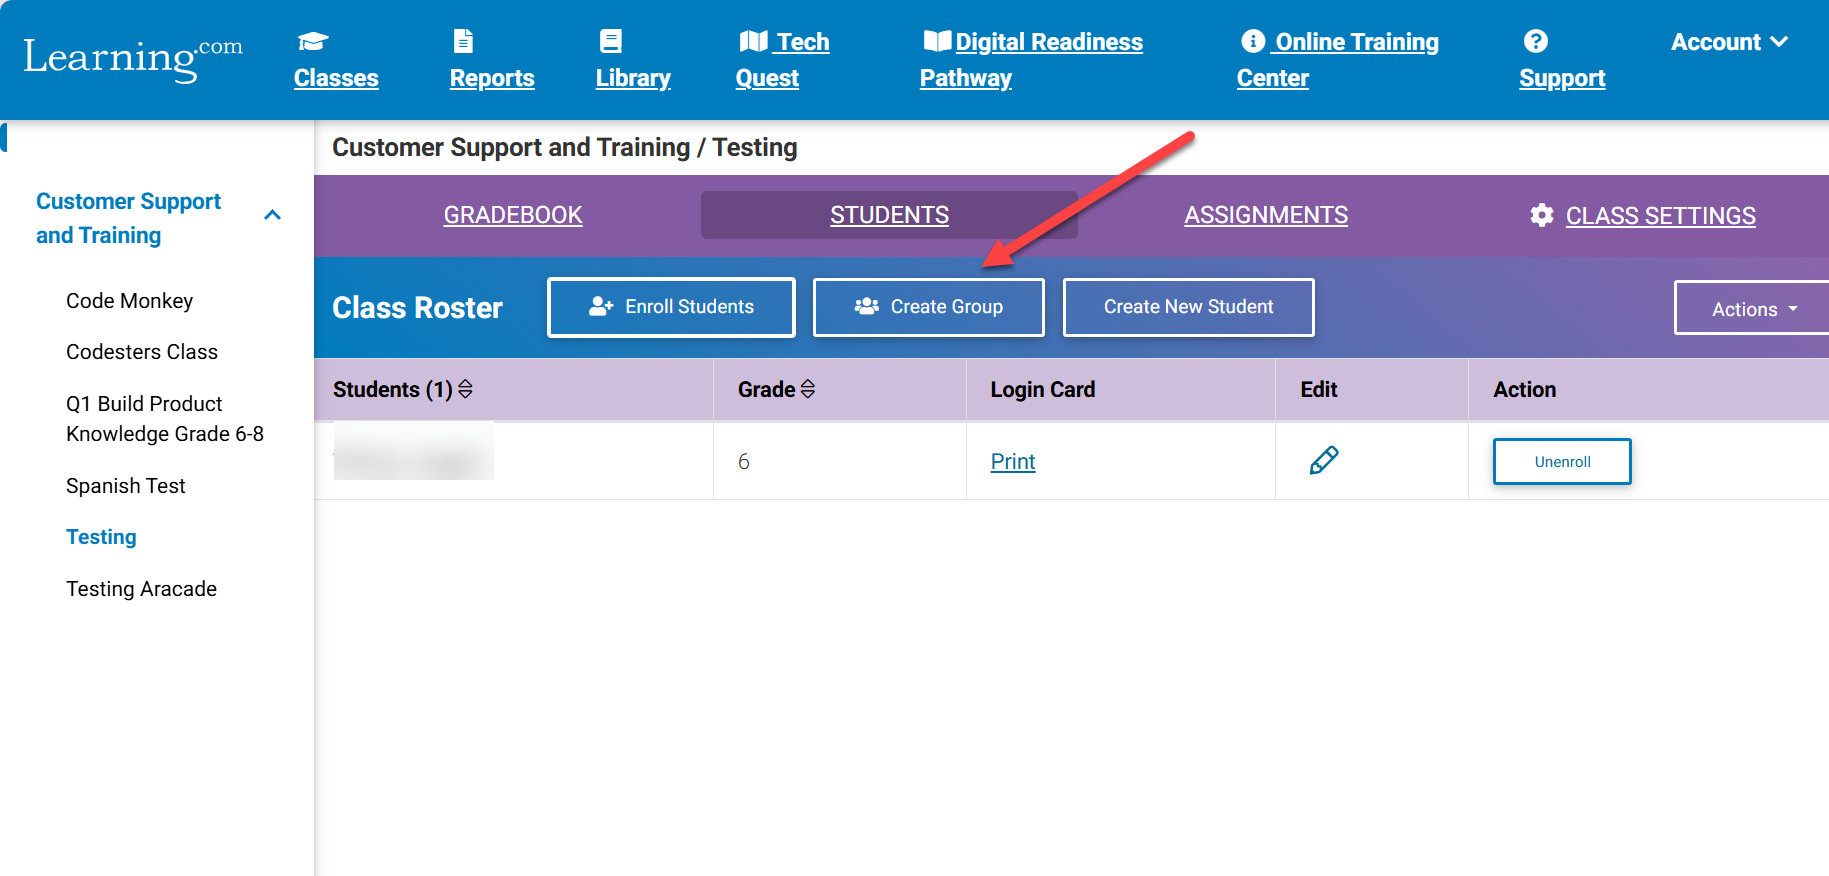The height and width of the screenshot is (876, 1829).
Task: Expand the Actions dropdown button
Action: pos(1753,309)
